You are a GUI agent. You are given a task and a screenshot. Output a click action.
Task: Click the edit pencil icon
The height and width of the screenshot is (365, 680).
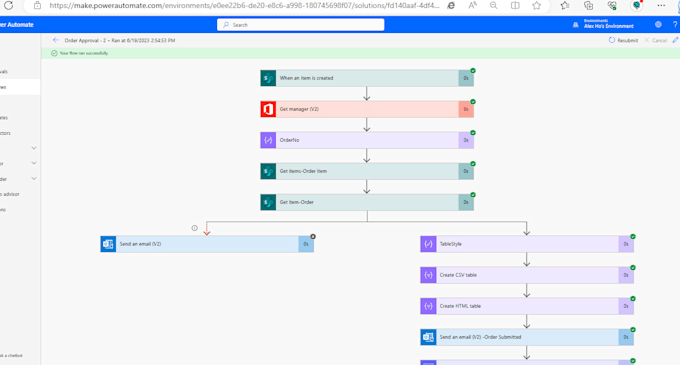click(675, 40)
